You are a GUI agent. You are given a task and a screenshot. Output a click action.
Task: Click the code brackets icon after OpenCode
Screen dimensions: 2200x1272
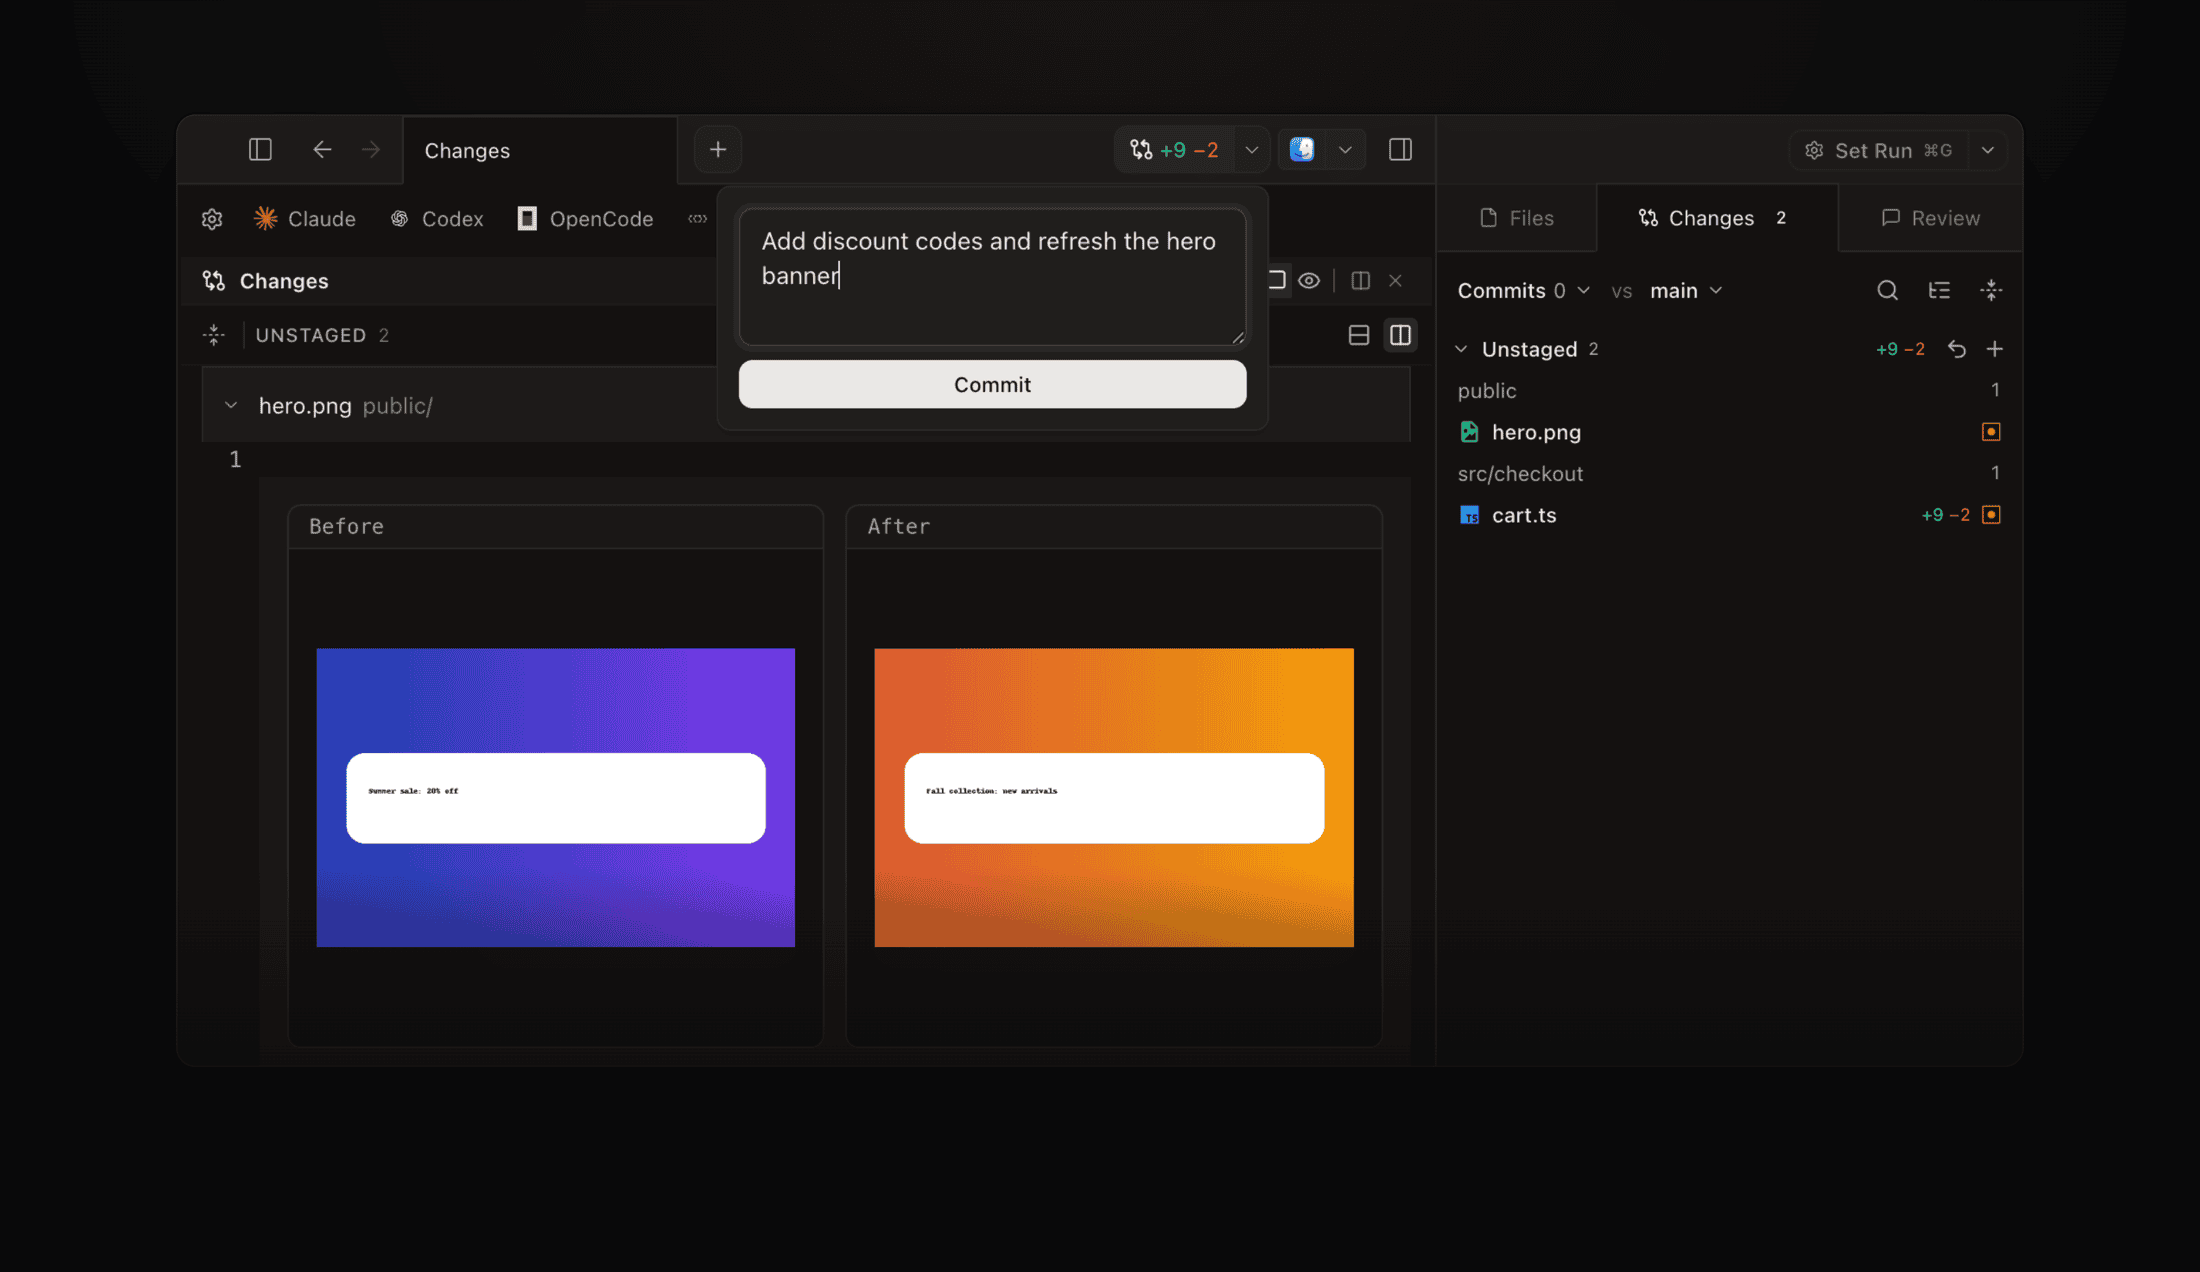pos(698,219)
